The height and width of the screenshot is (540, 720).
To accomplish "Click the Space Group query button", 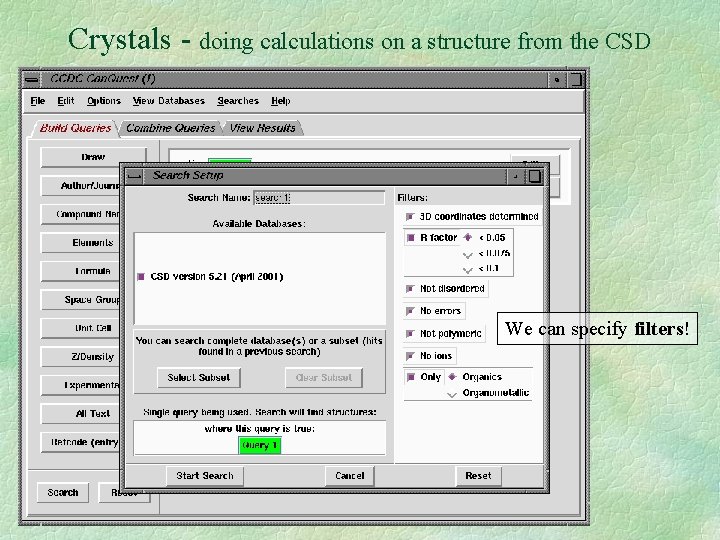I will pyautogui.click(x=80, y=300).
